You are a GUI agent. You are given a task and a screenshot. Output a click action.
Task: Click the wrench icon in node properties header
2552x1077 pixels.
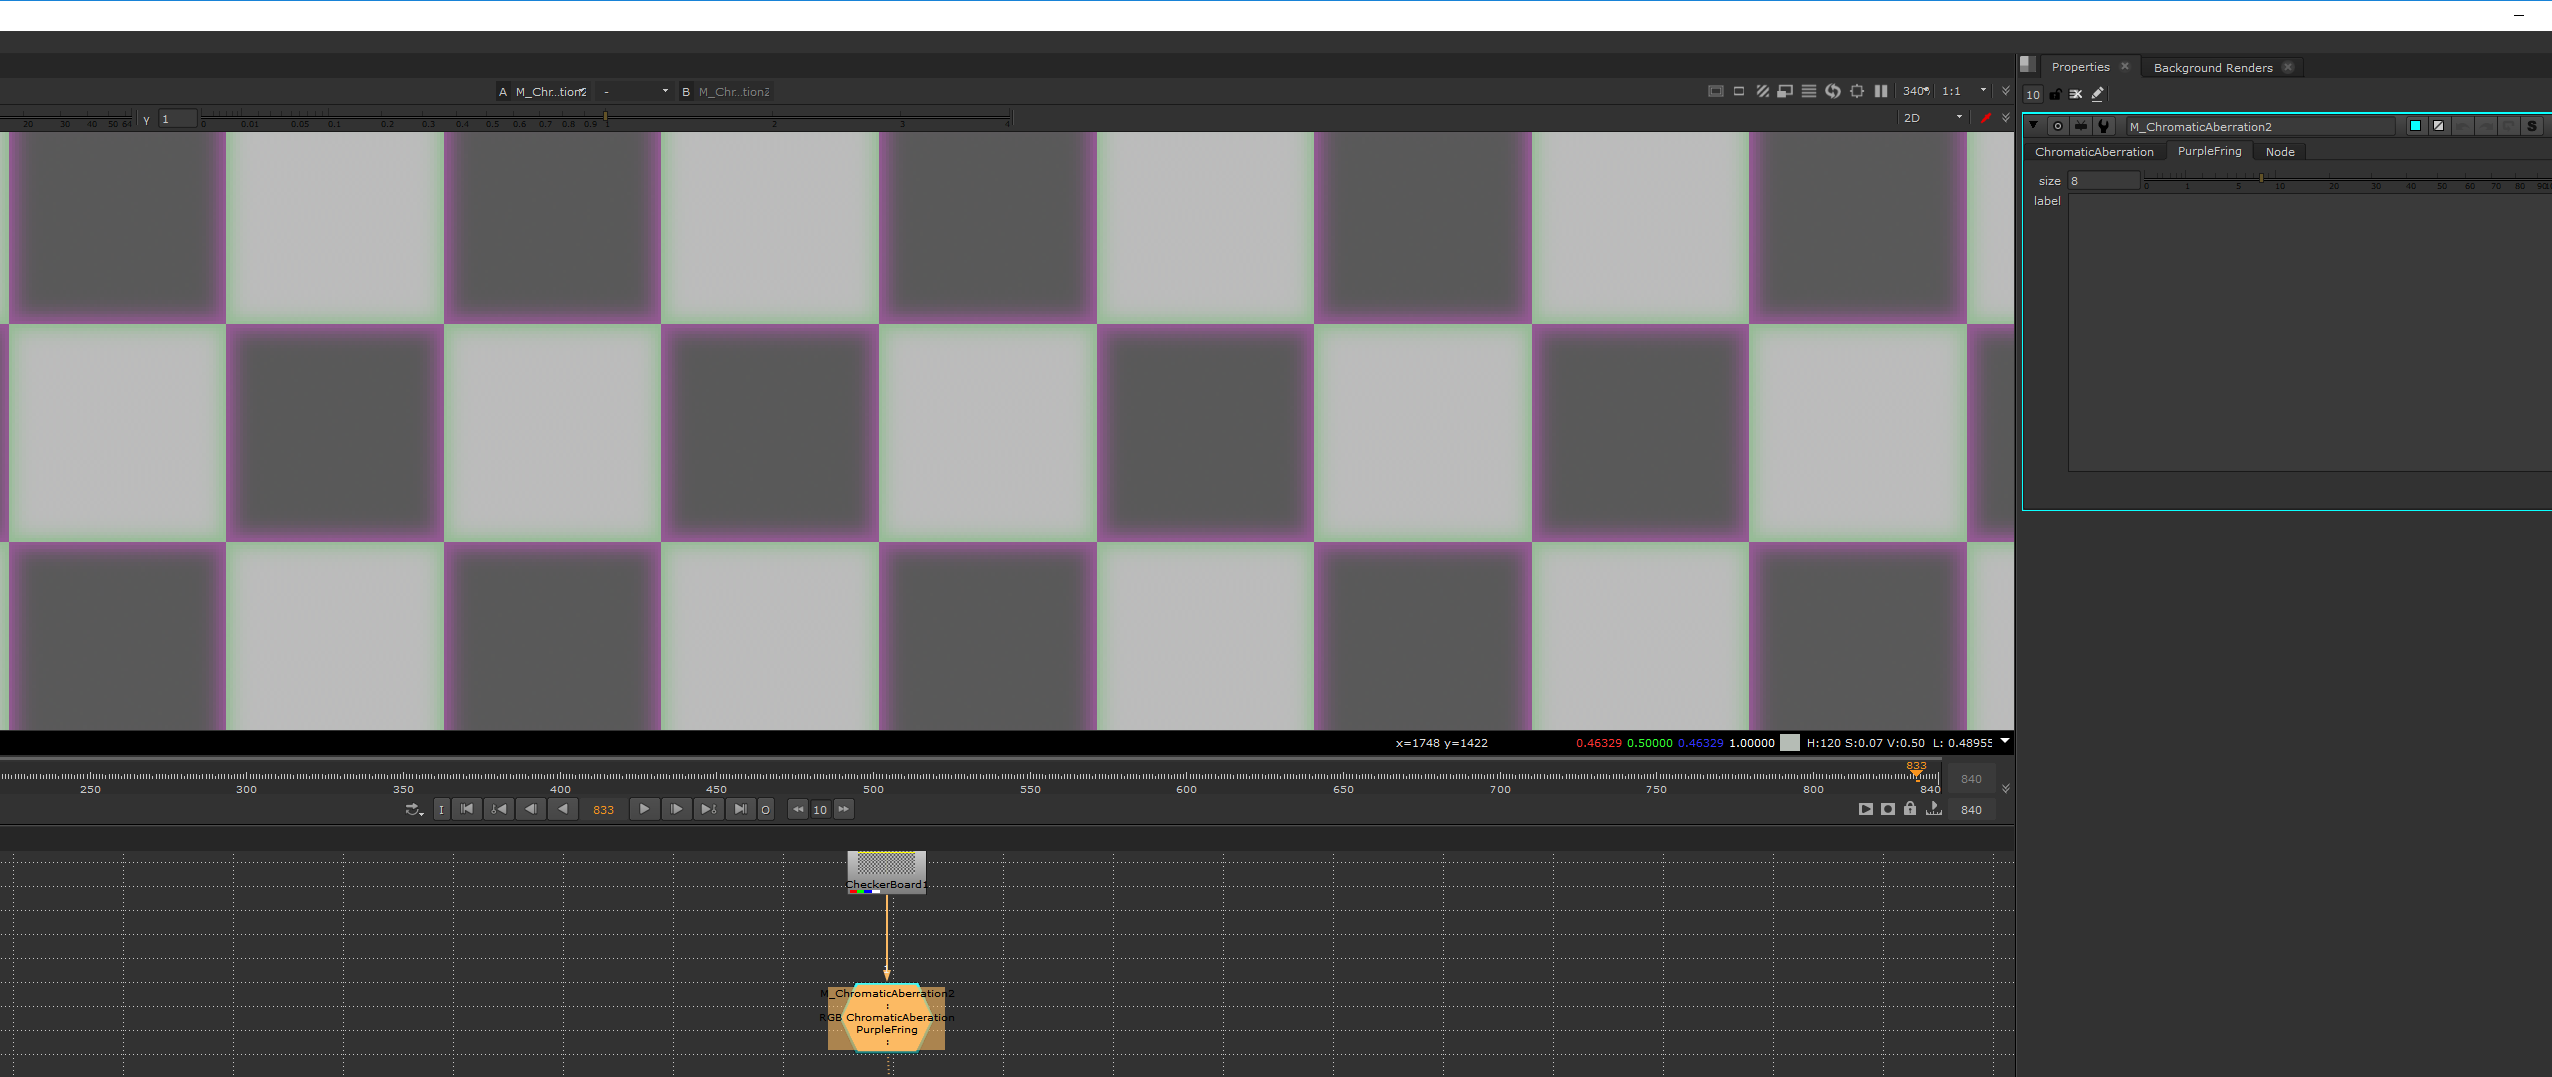2104,126
